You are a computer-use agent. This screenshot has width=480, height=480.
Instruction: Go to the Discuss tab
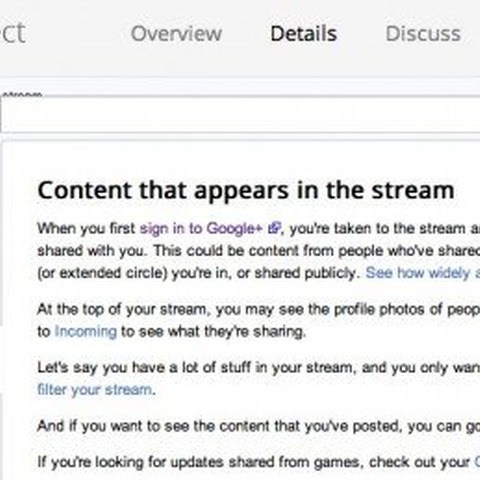pos(423,34)
